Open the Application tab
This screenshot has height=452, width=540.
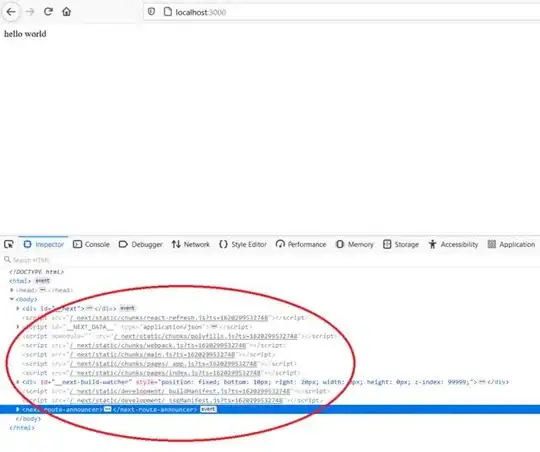(511, 244)
